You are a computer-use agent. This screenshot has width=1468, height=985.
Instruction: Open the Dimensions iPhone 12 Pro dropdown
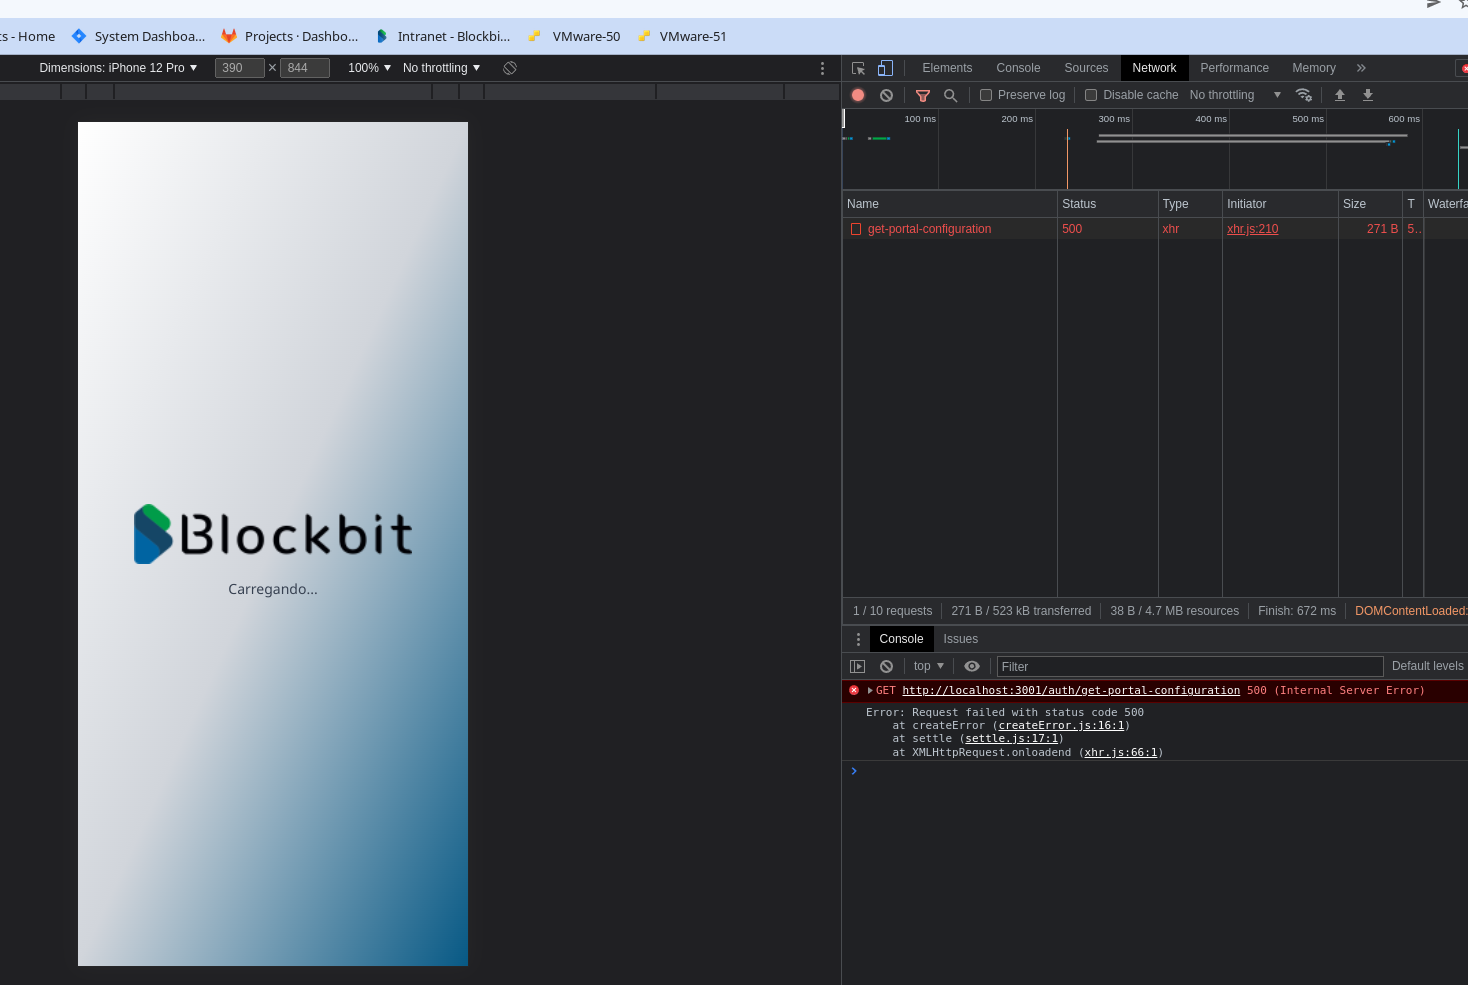point(118,68)
